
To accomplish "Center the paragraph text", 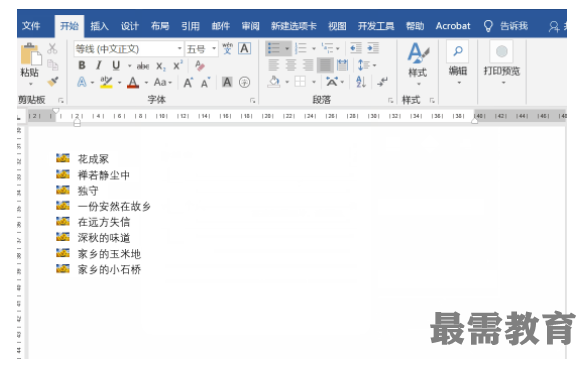I will click(291, 65).
